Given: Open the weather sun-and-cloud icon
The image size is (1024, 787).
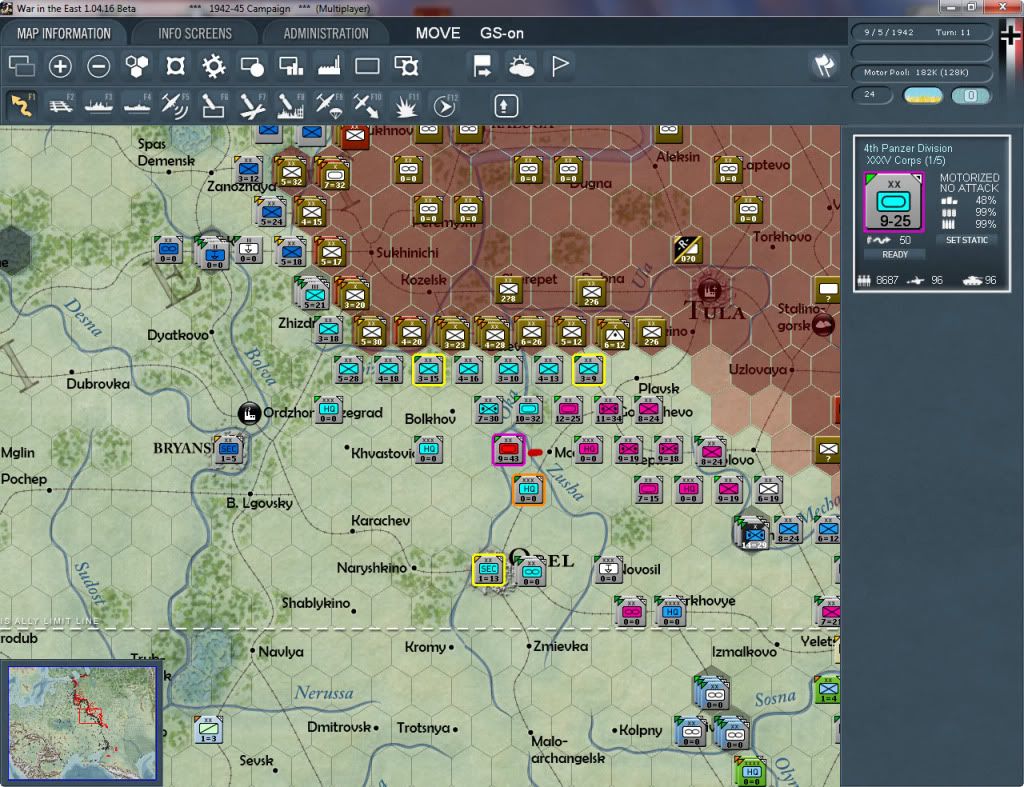Looking at the screenshot, I should (x=521, y=66).
